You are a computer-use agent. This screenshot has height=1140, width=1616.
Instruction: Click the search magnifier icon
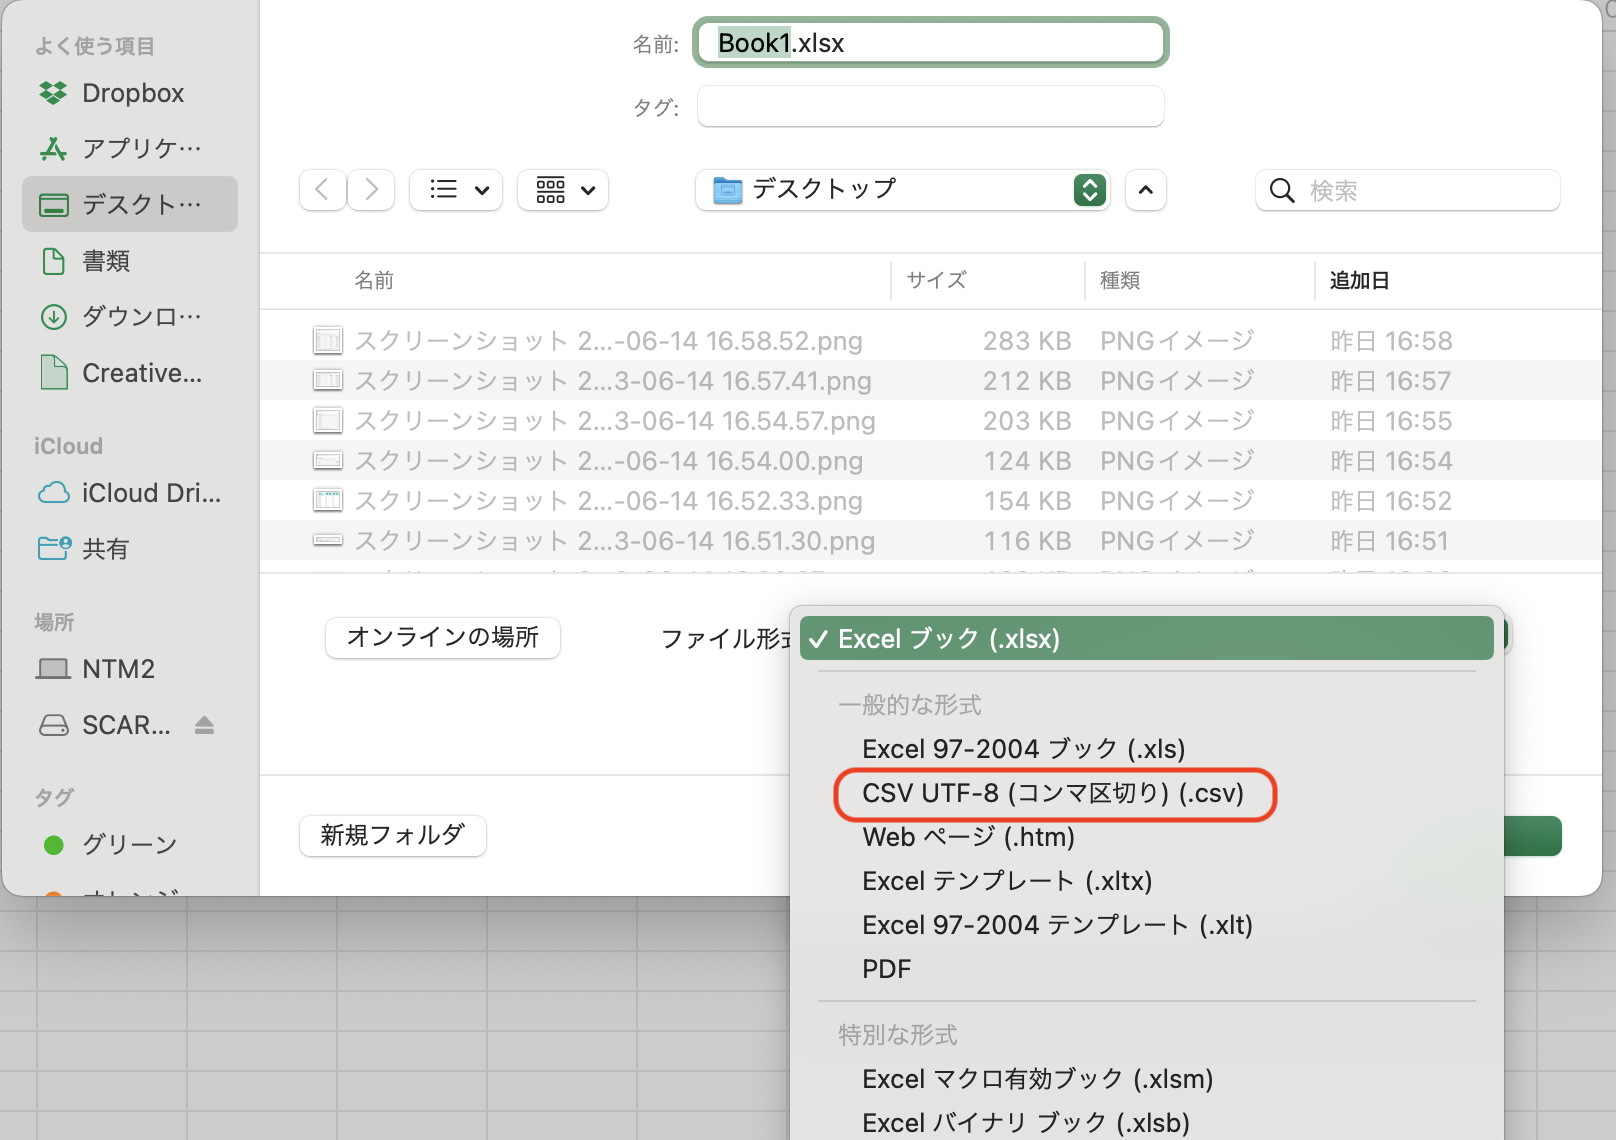1282,191
